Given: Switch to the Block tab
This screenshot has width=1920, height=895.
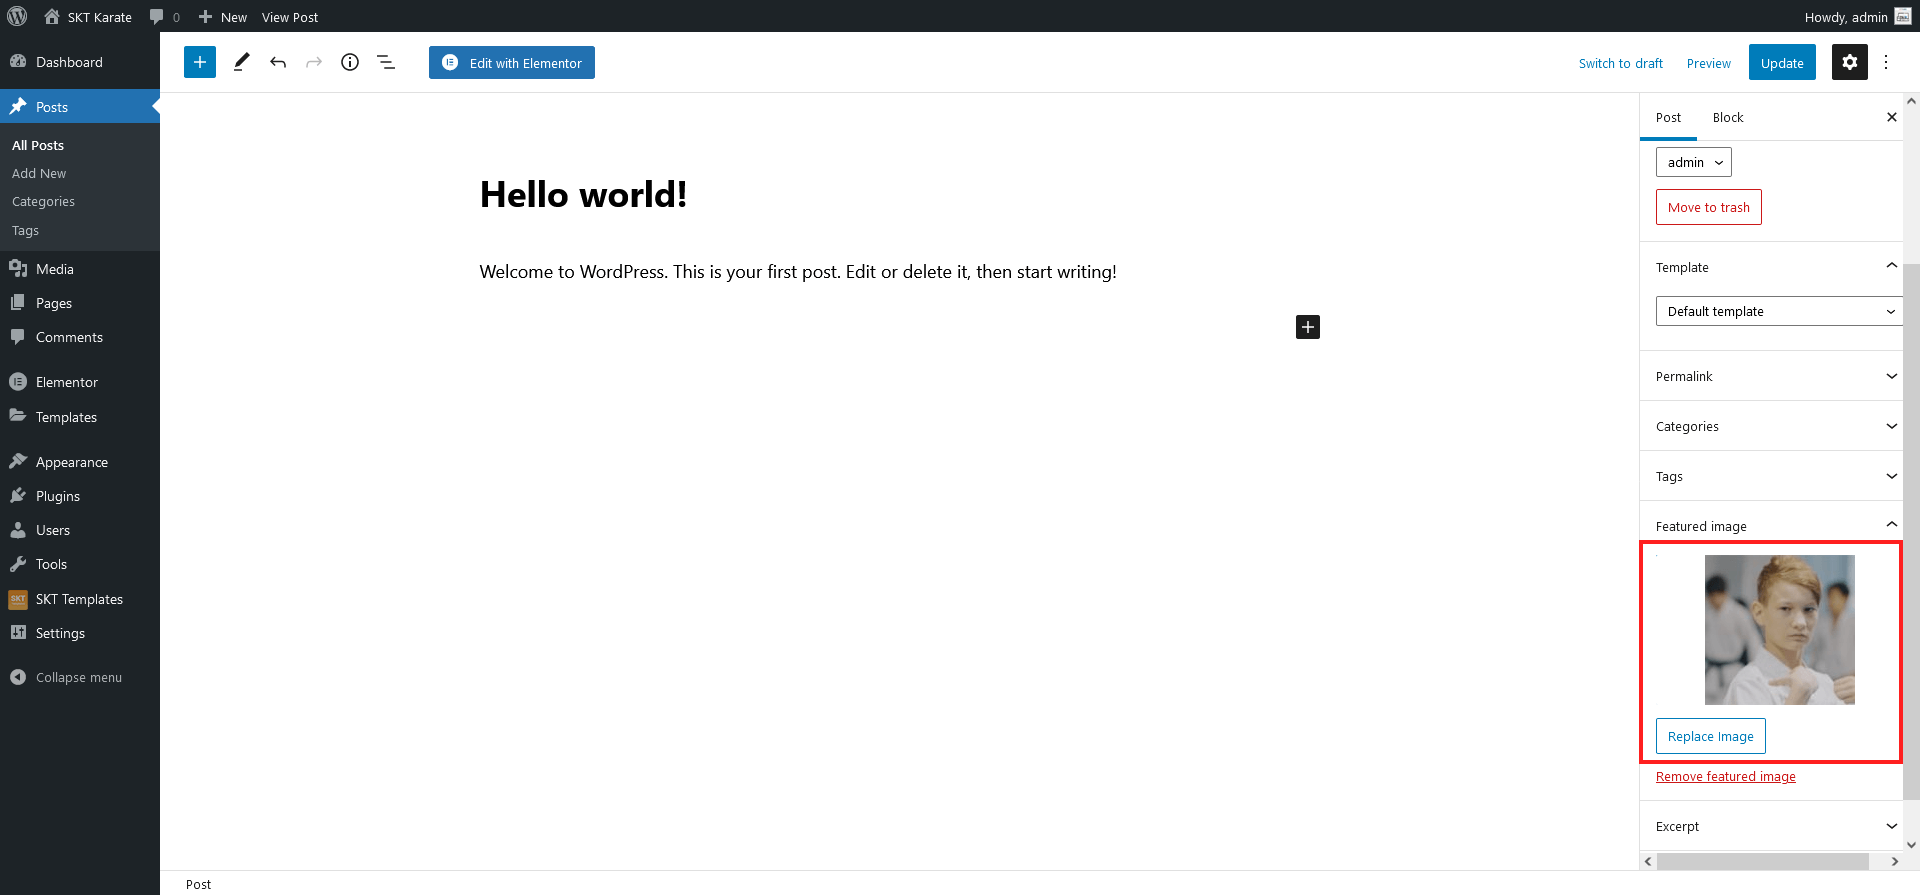Looking at the screenshot, I should tap(1727, 117).
